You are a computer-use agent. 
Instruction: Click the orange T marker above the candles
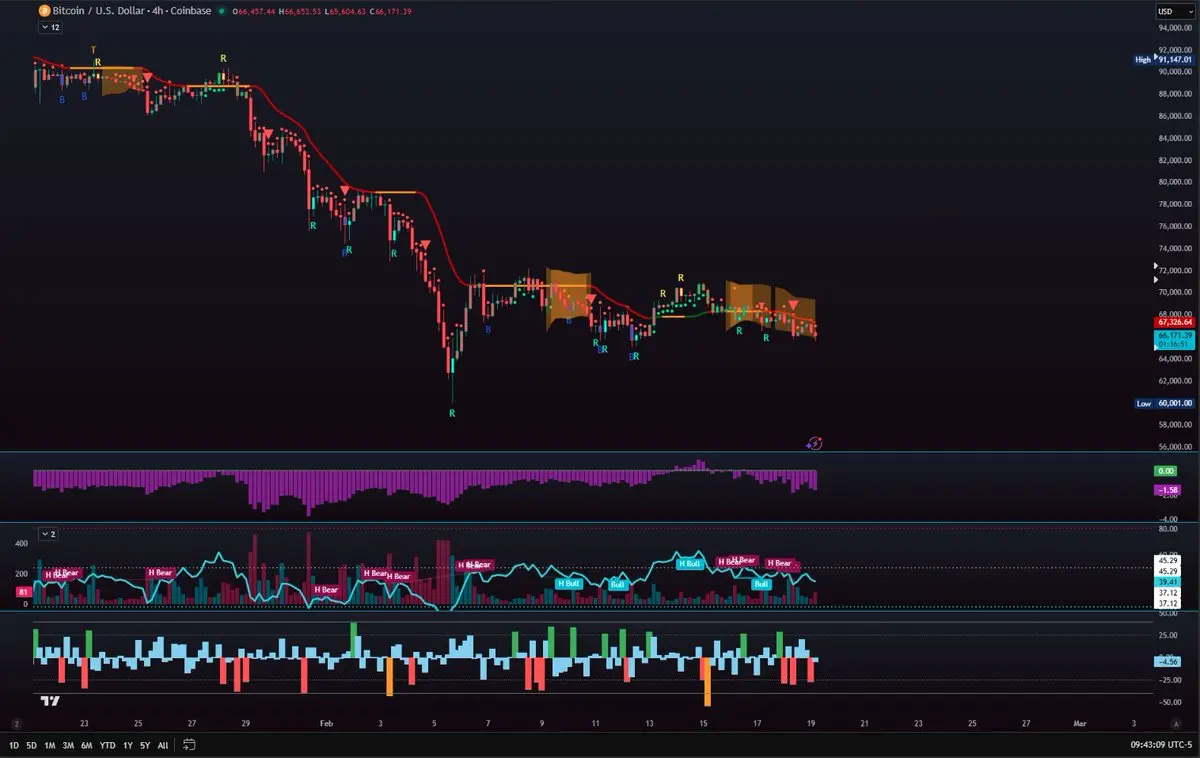coord(93,49)
